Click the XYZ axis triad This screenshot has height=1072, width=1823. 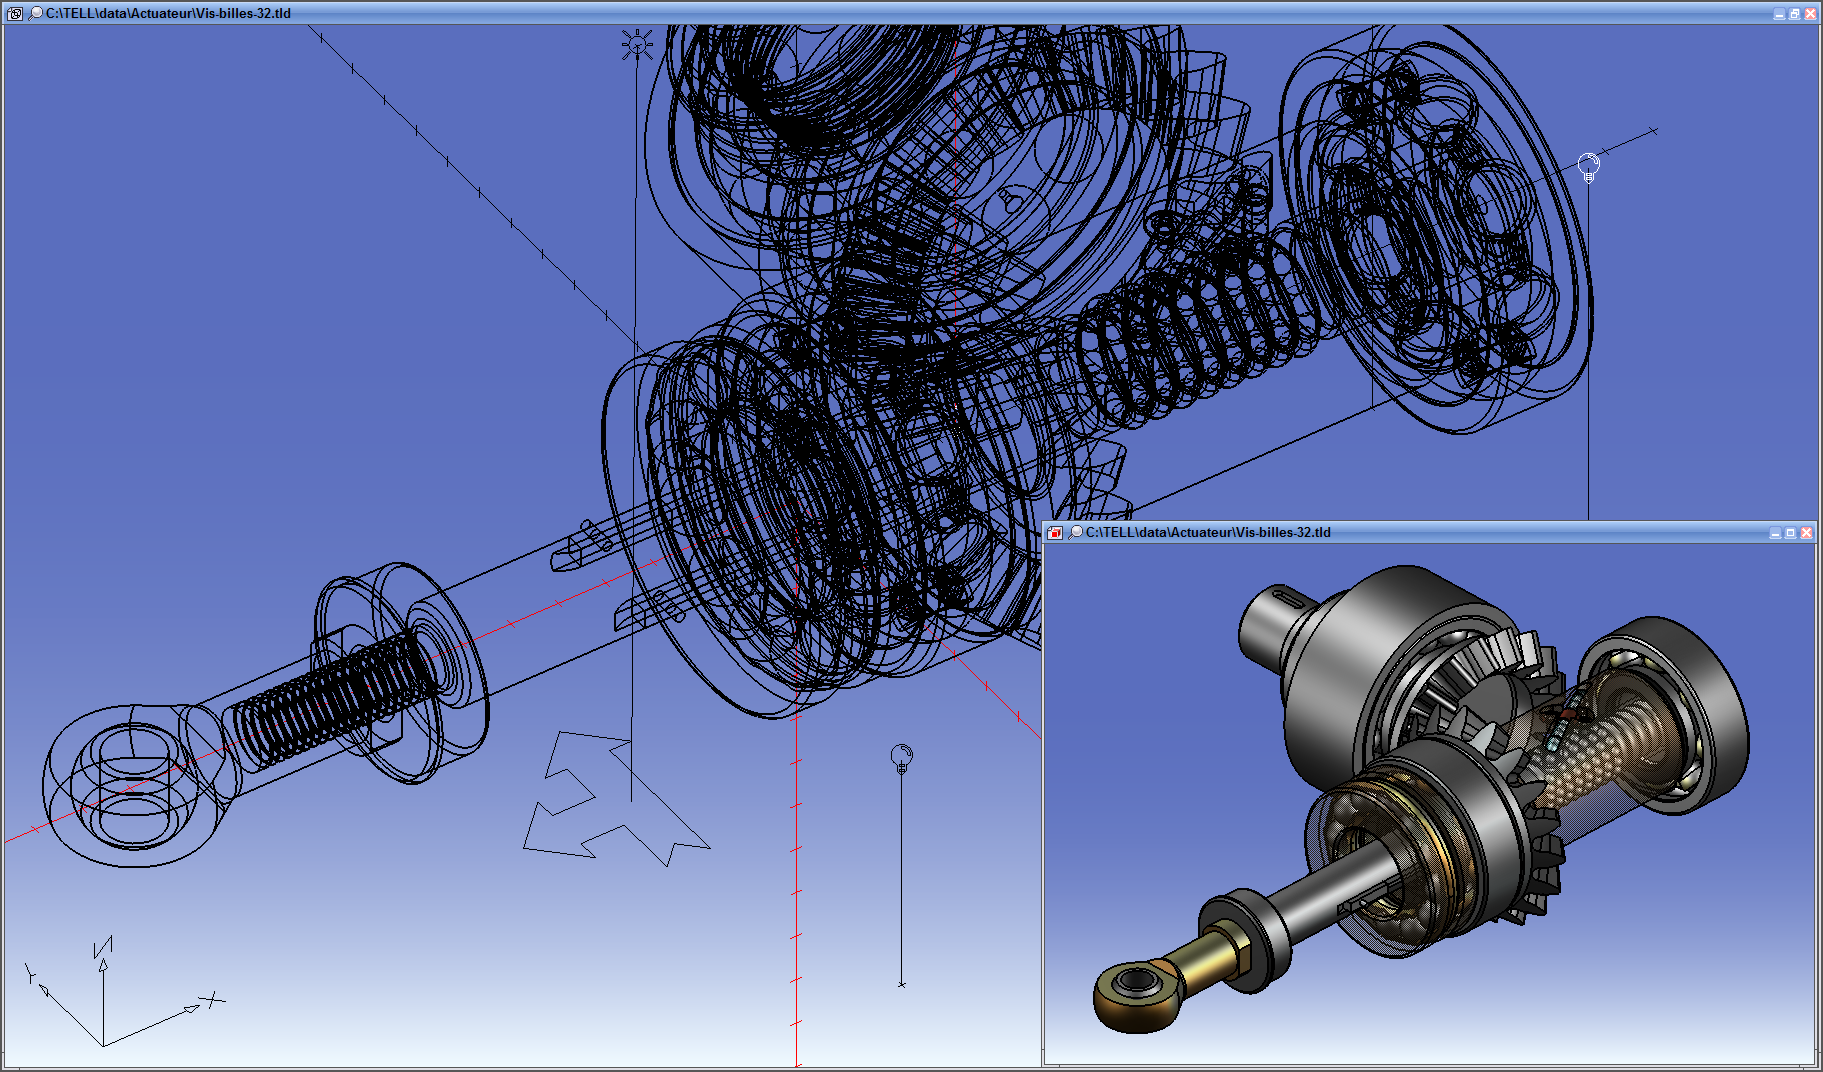pyautogui.click(x=105, y=1000)
